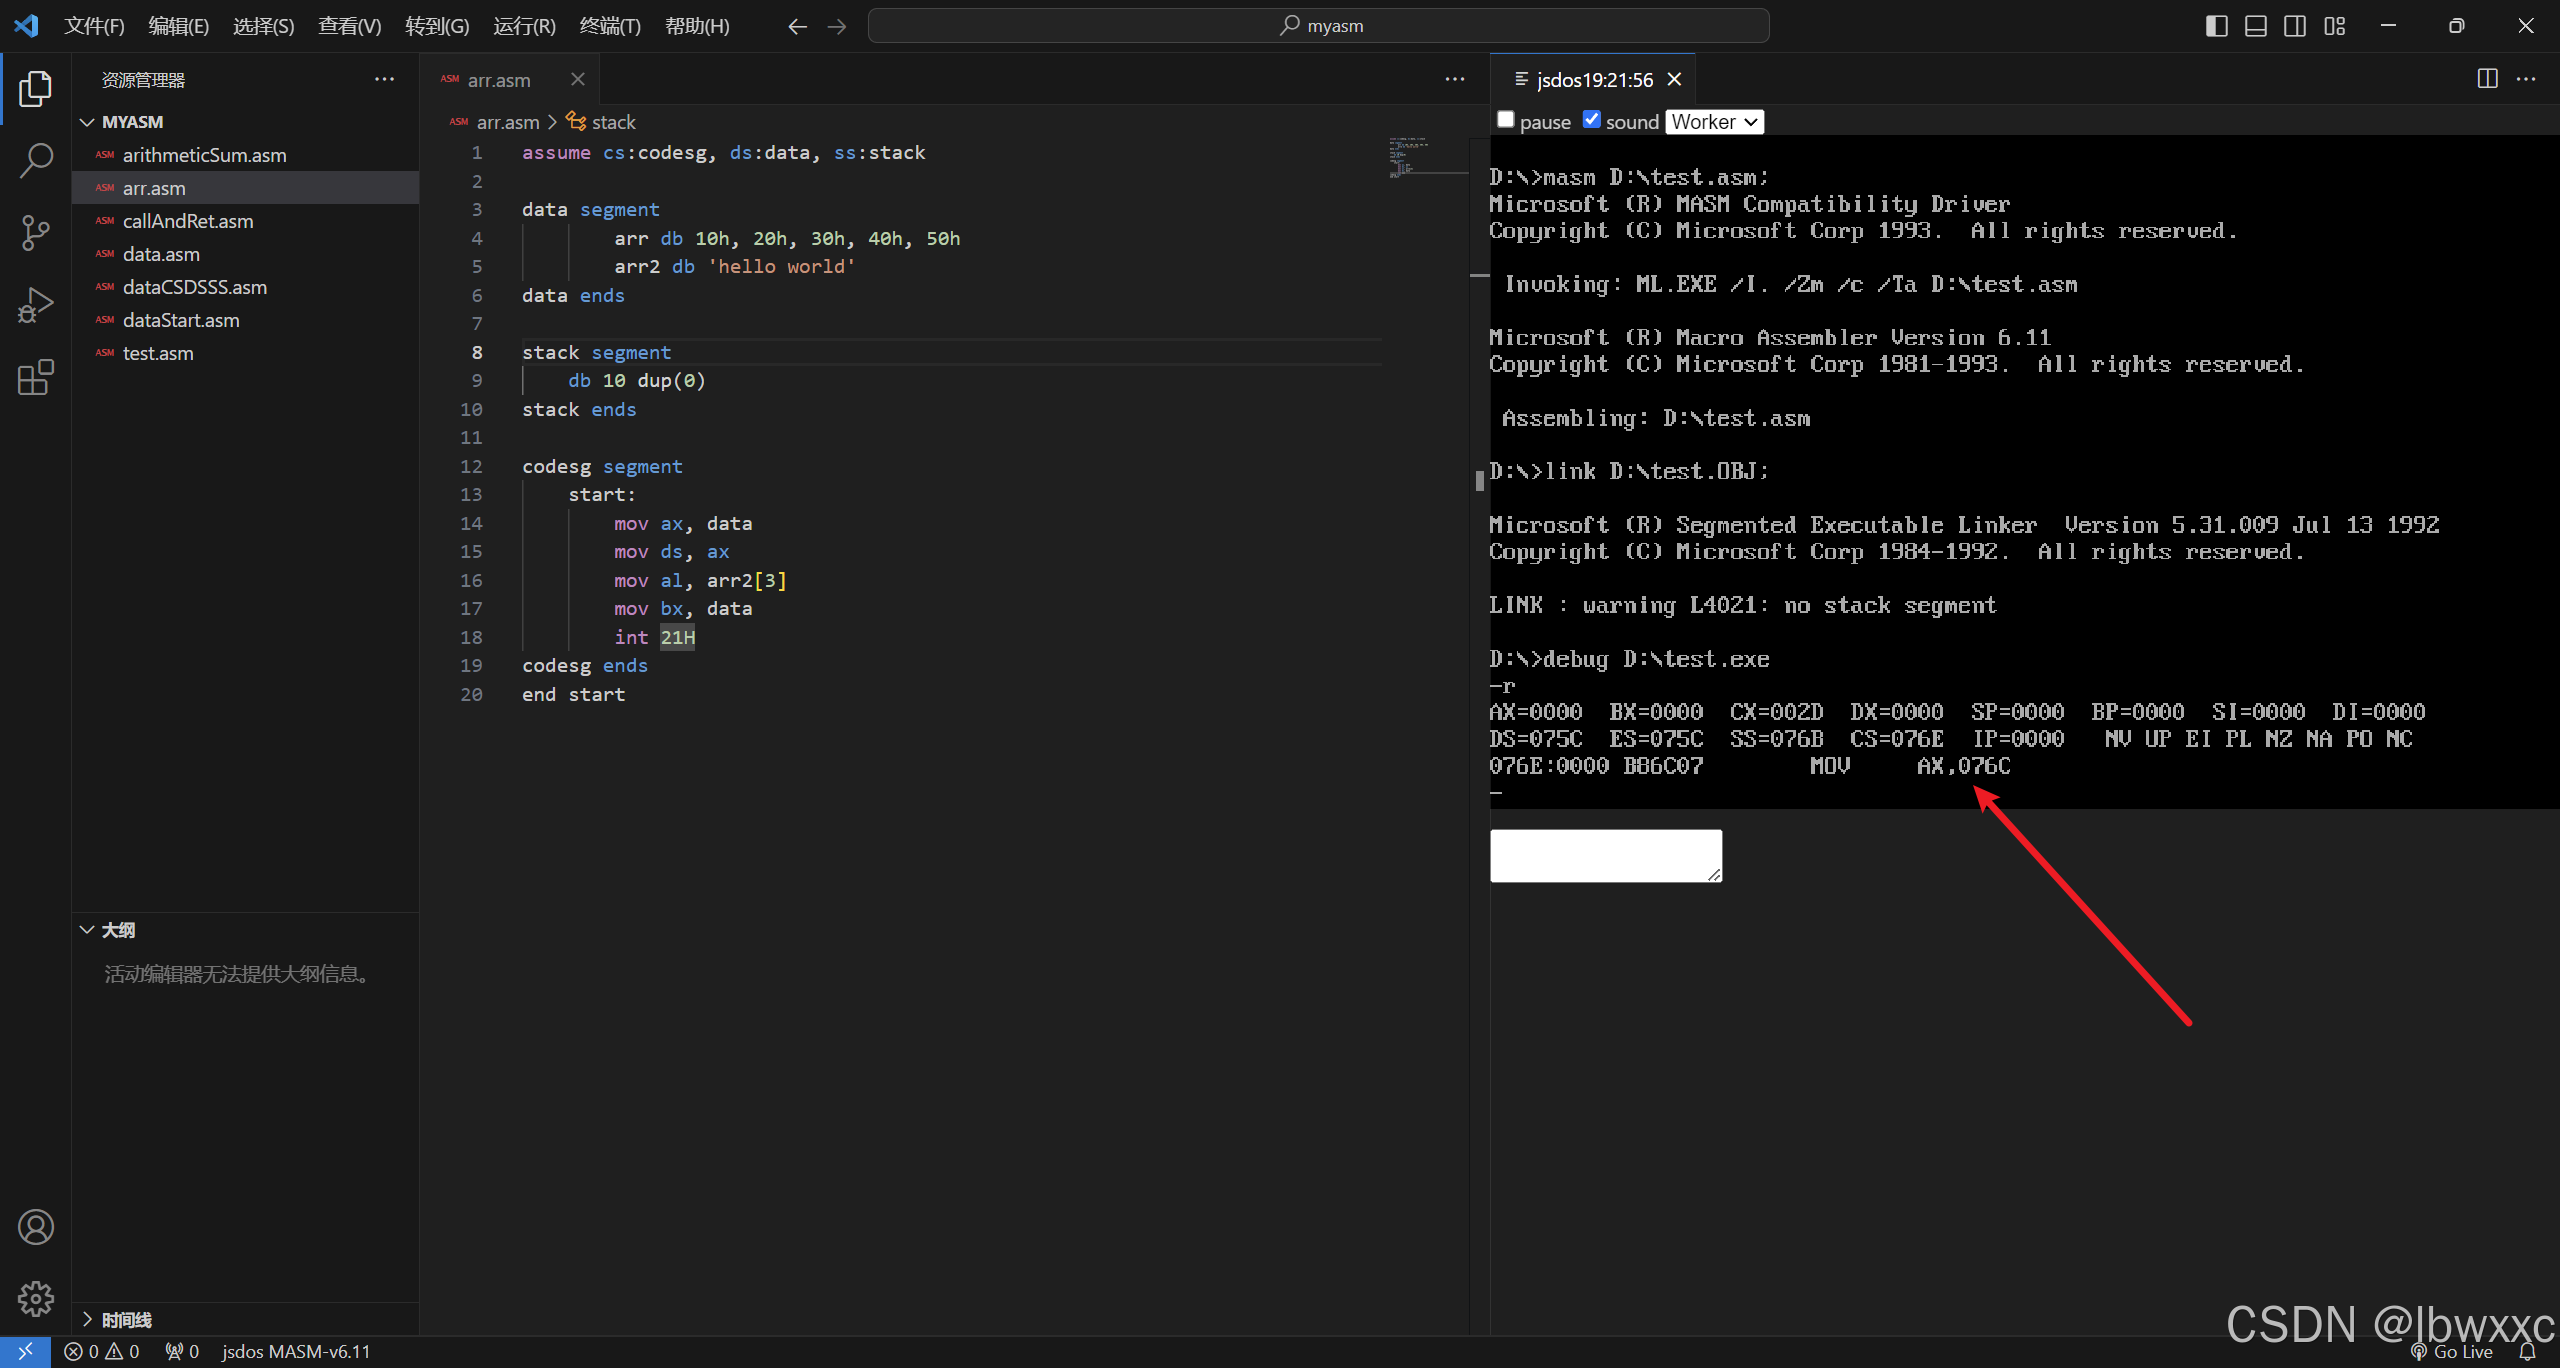The width and height of the screenshot is (2560, 1368).
Task: Open the Search view icon
Action: tap(35, 160)
